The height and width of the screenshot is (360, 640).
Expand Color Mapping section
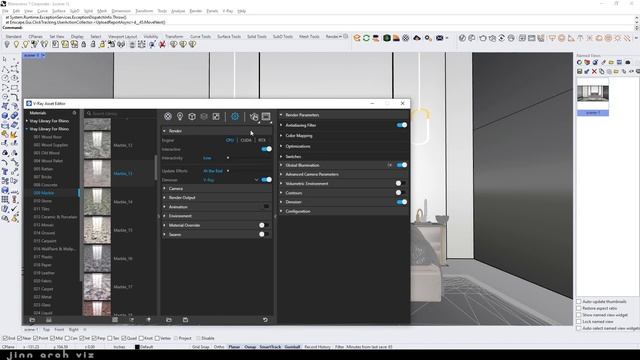(x=344, y=136)
